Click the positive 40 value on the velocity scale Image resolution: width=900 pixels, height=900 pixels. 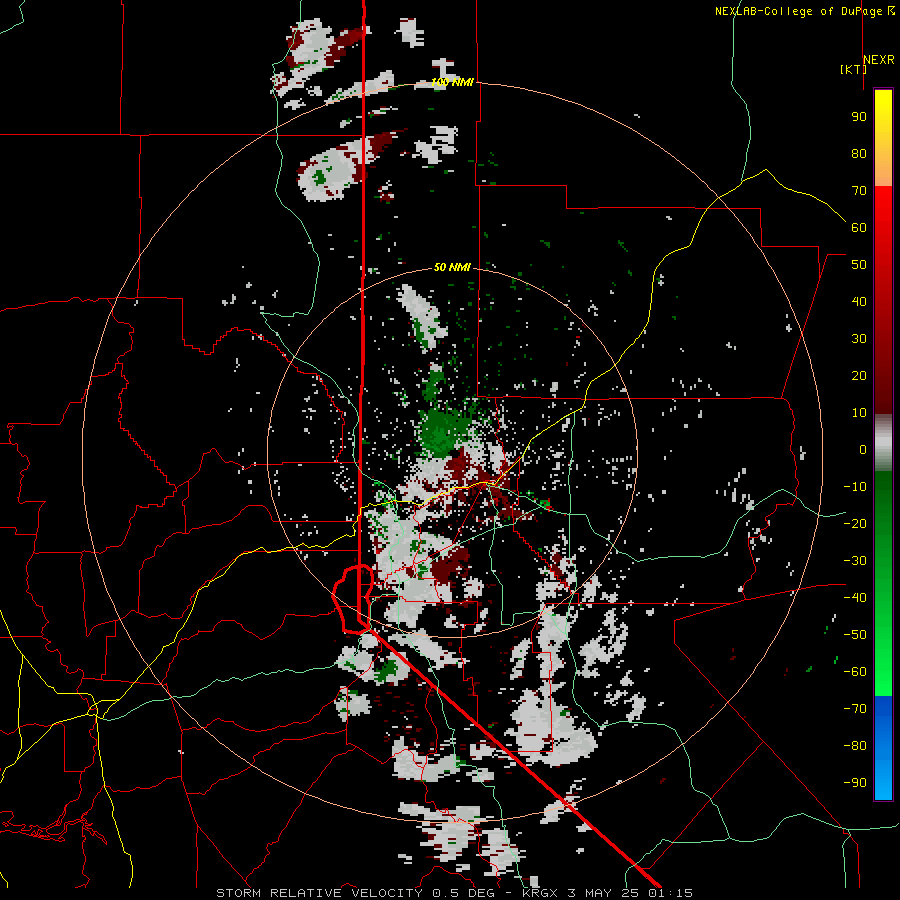859,301
